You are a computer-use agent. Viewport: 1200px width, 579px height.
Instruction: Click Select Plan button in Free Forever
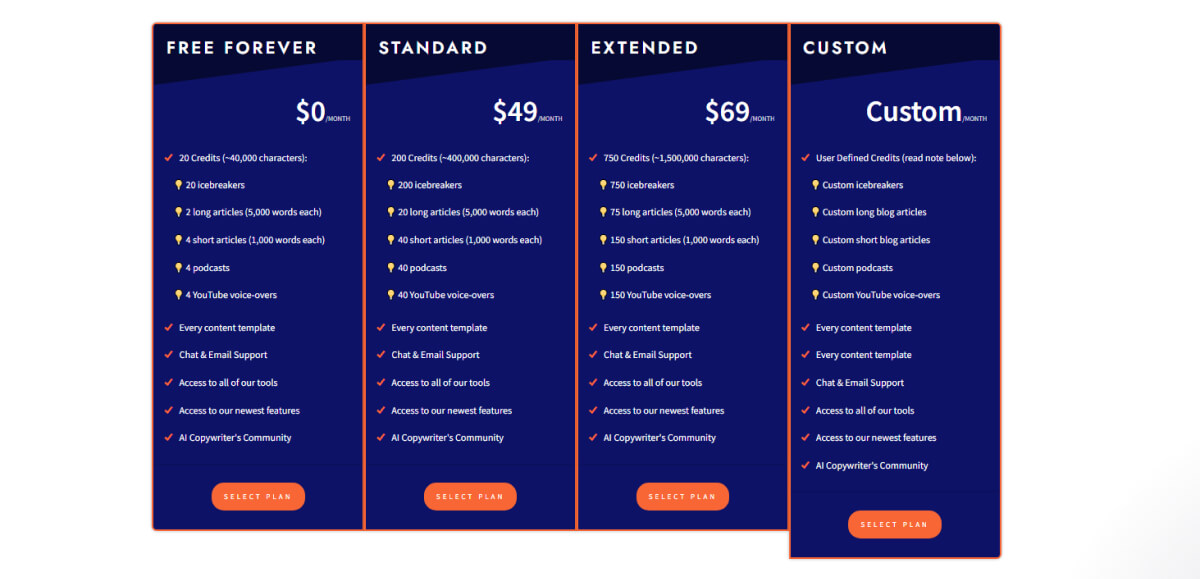tap(257, 496)
